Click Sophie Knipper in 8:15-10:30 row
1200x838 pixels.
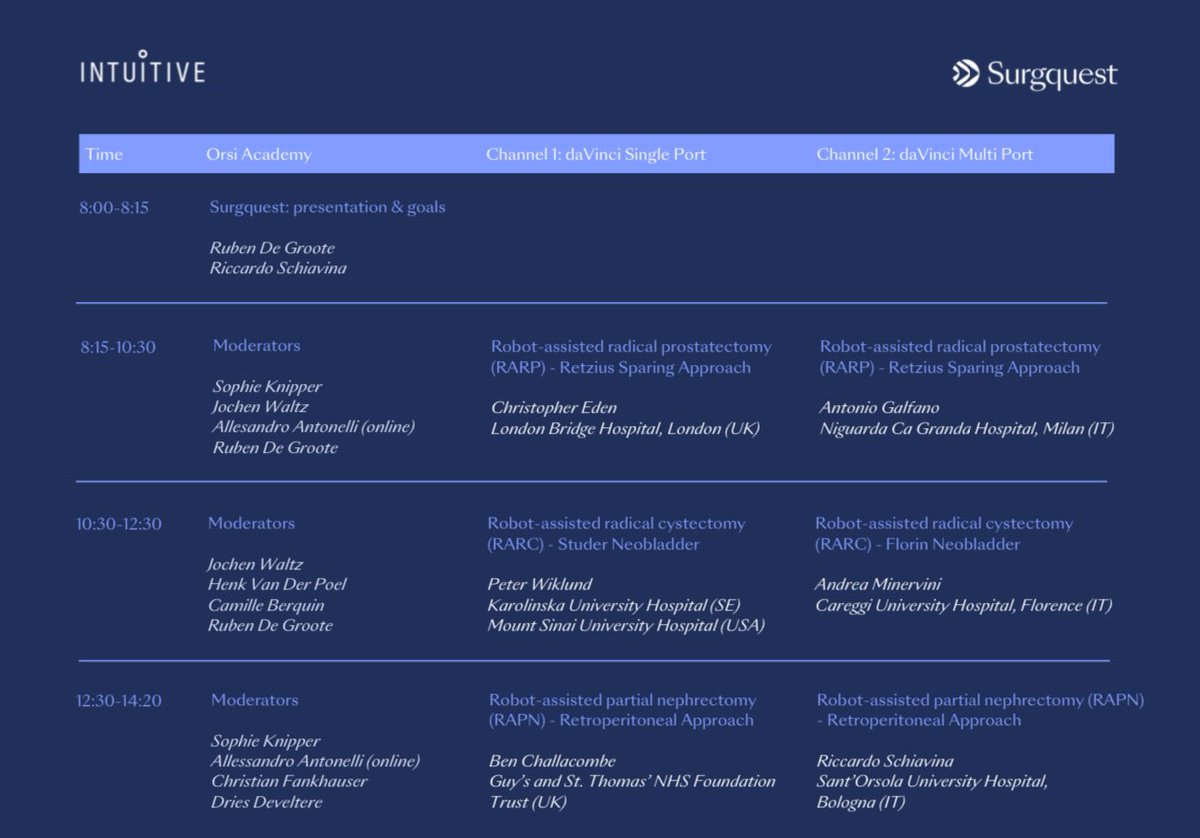click(x=267, y=386)
